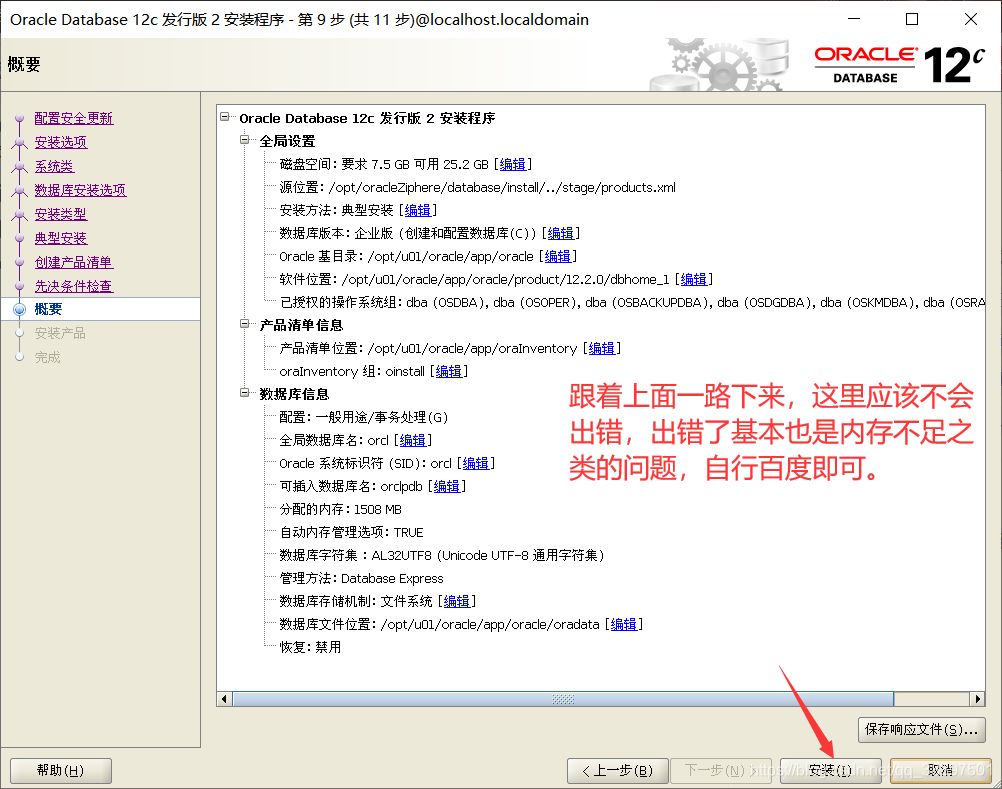
Task: Edit the 数据库版本 setting
Action: tap(560, 234)
